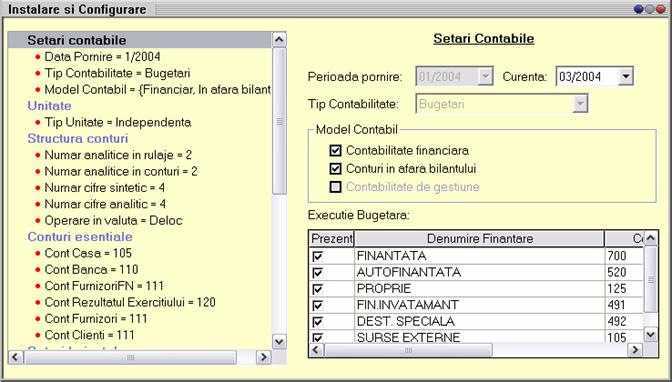Screen dimensions: 672x382
Task: Select Numar cifre analitic = 4 item
Action: 105,204
